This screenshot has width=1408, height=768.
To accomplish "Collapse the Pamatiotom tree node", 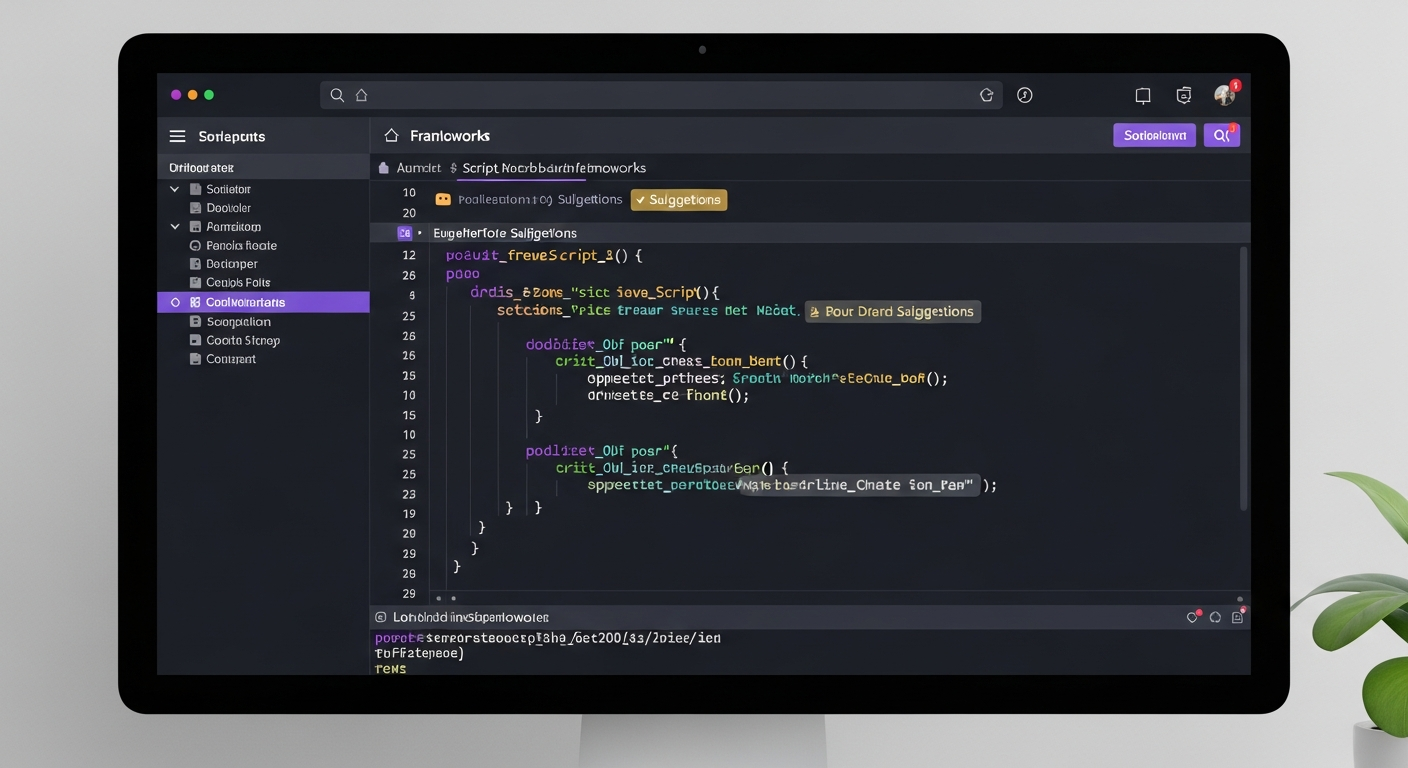I will (x=175, y=227).
